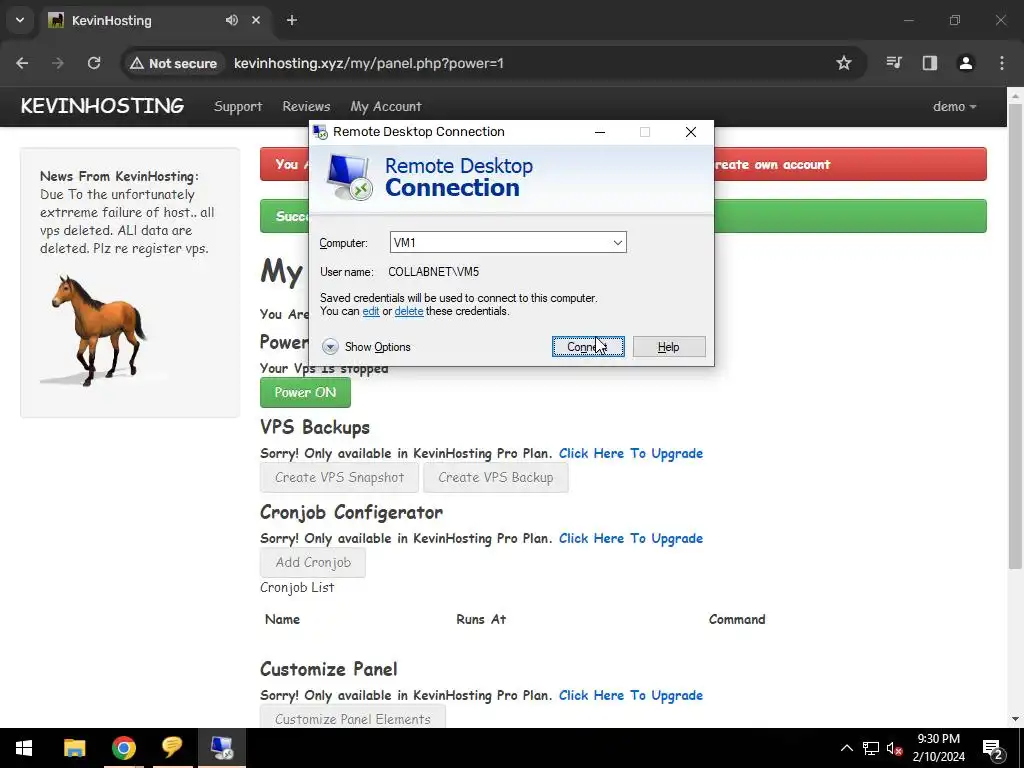Click the green Power ON button
The height and width of the screenshot is (768, 1024).
tap(305, 392)
